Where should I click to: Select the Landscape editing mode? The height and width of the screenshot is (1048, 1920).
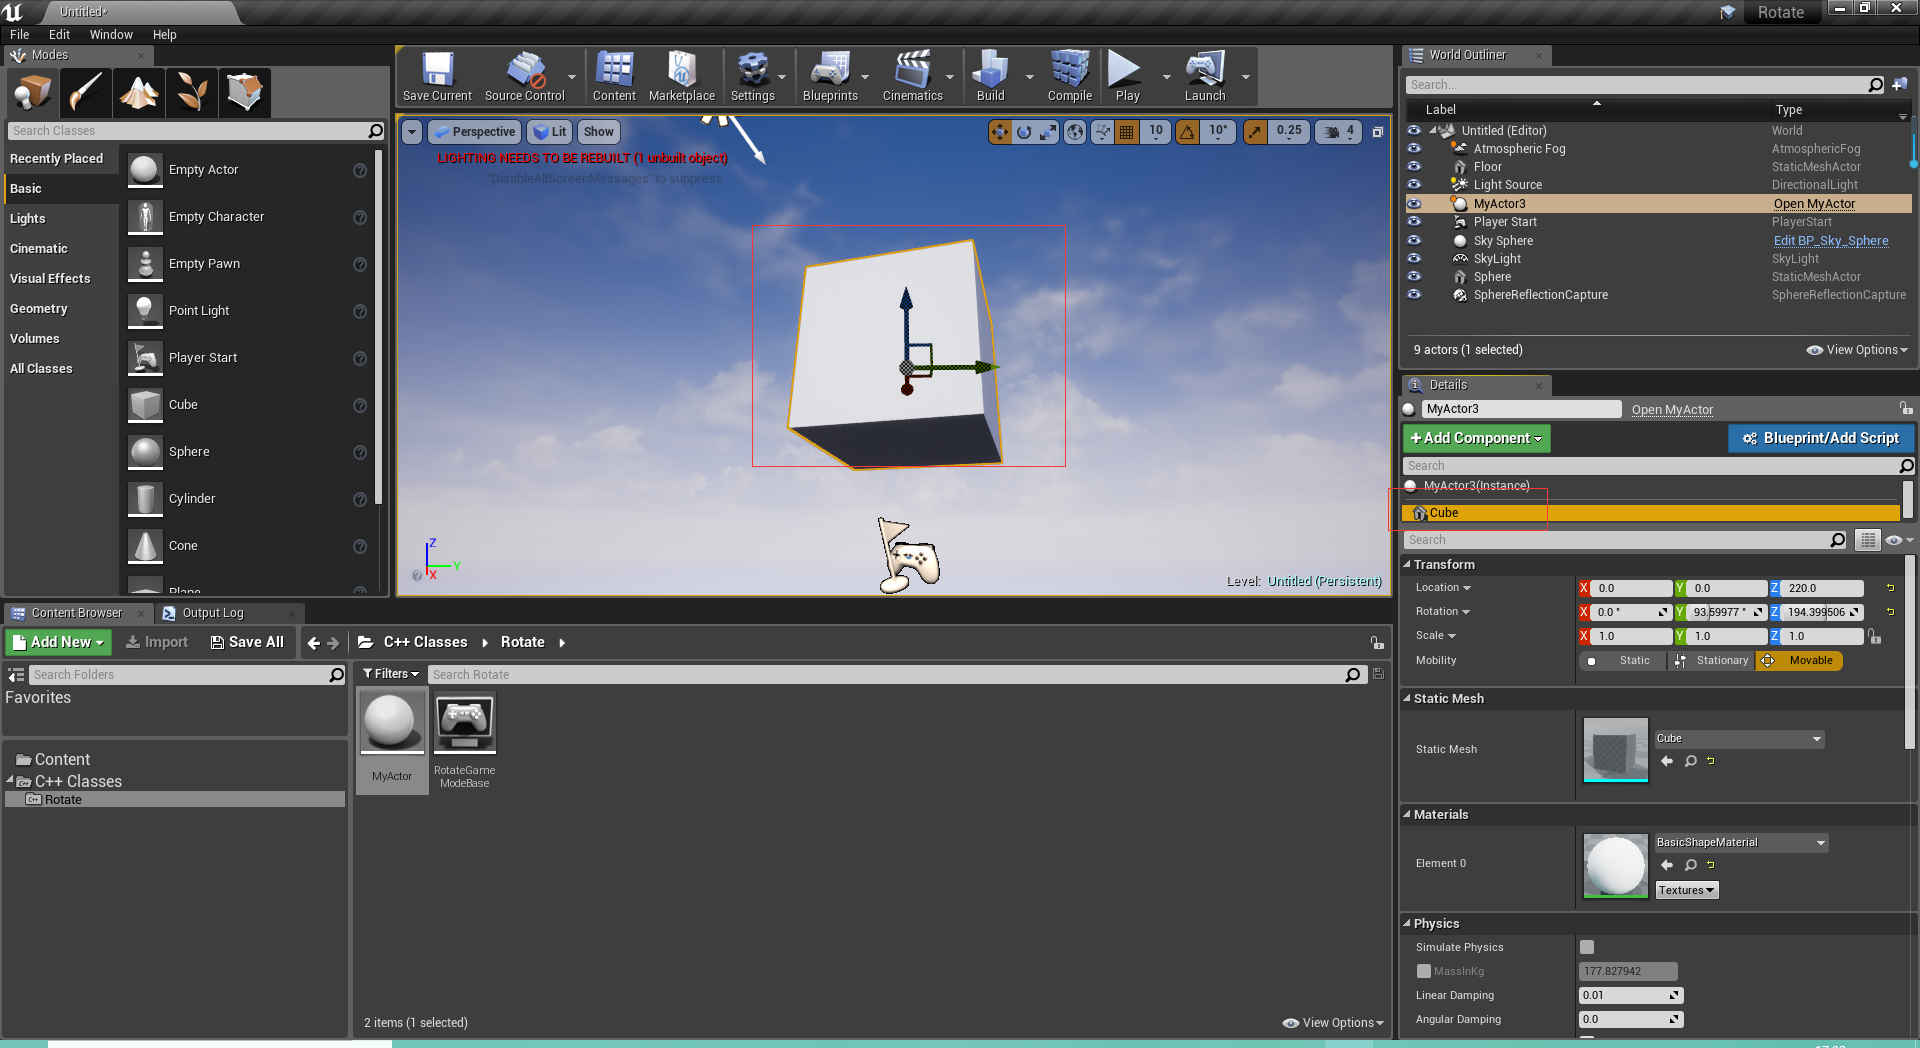(x=138, y=92)
